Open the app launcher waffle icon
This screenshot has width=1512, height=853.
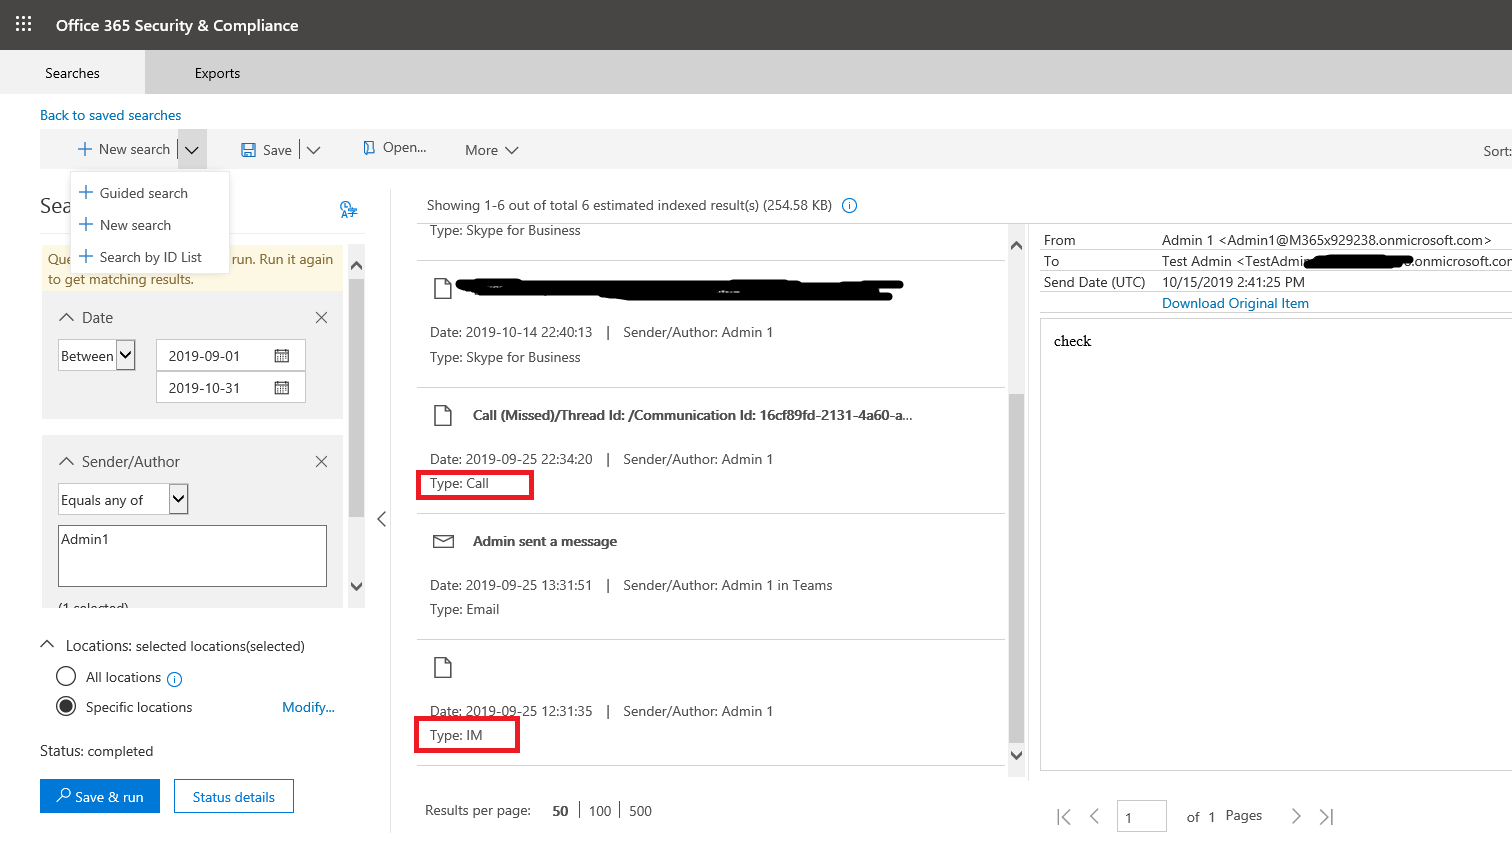point(24,24)
